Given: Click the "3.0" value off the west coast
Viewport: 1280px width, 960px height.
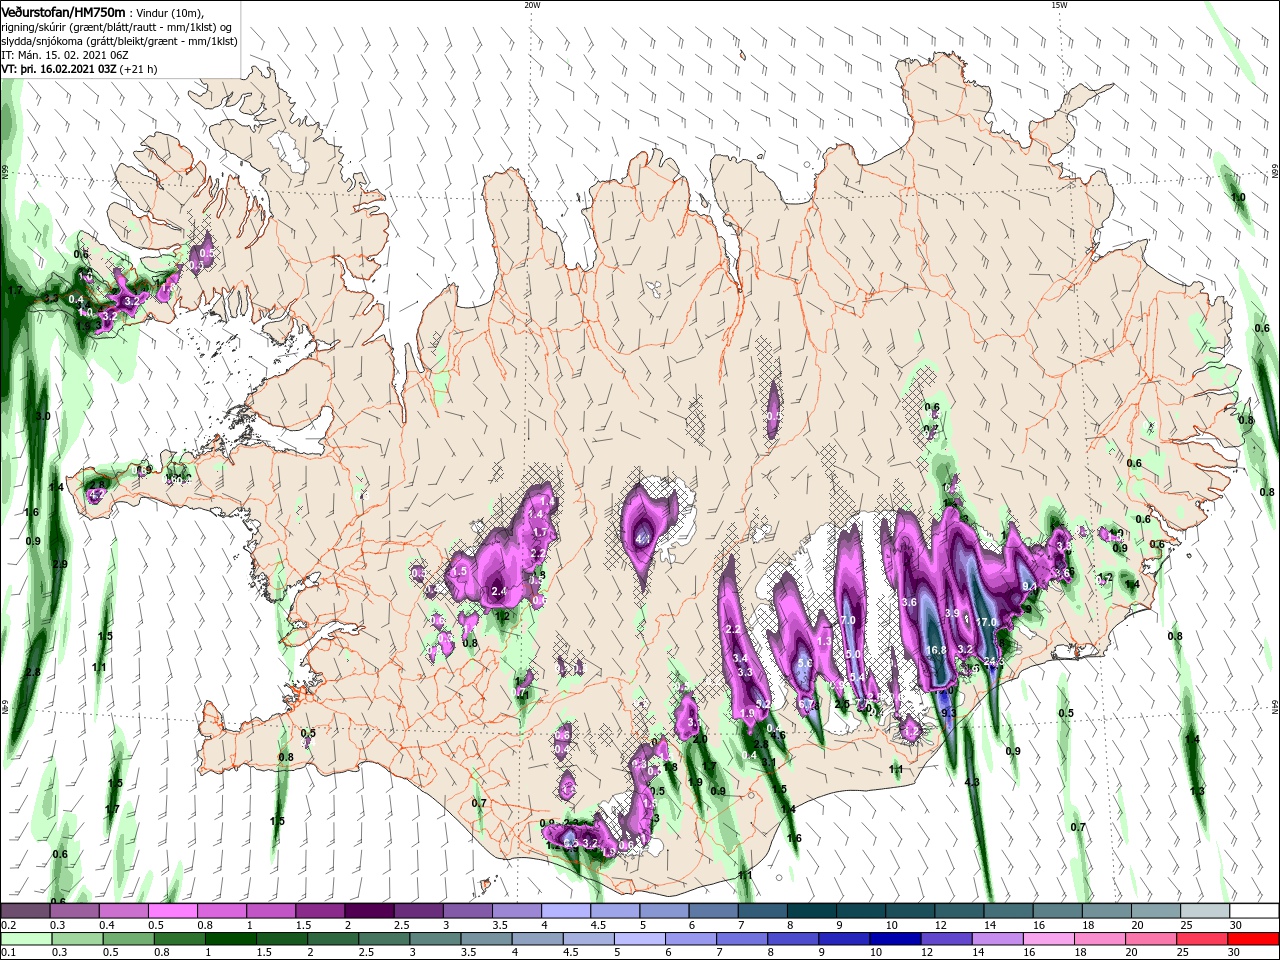Looking at the screenshot, I should 42,416.
